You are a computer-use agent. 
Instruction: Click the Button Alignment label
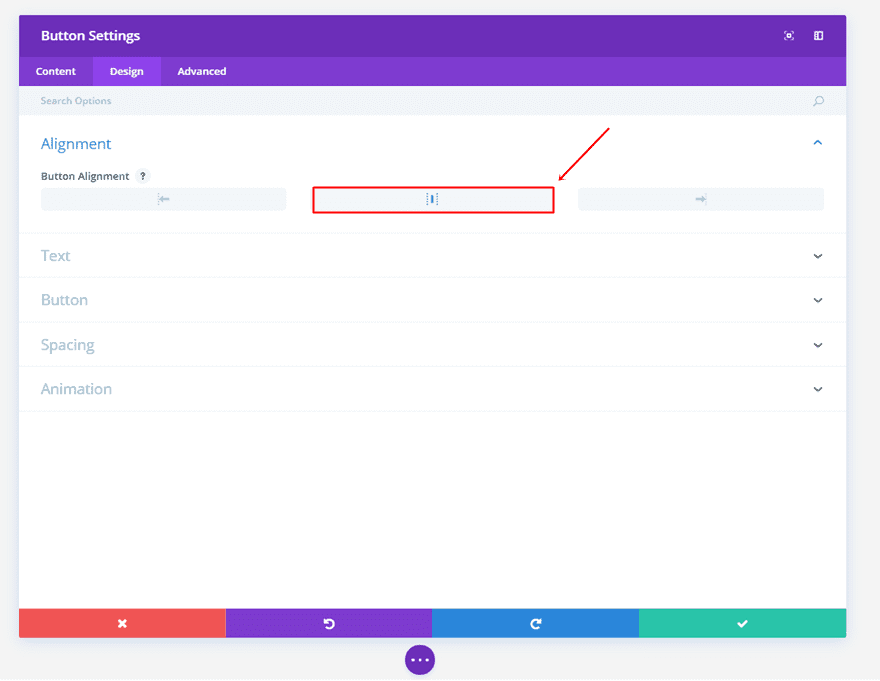click(85, 176)
